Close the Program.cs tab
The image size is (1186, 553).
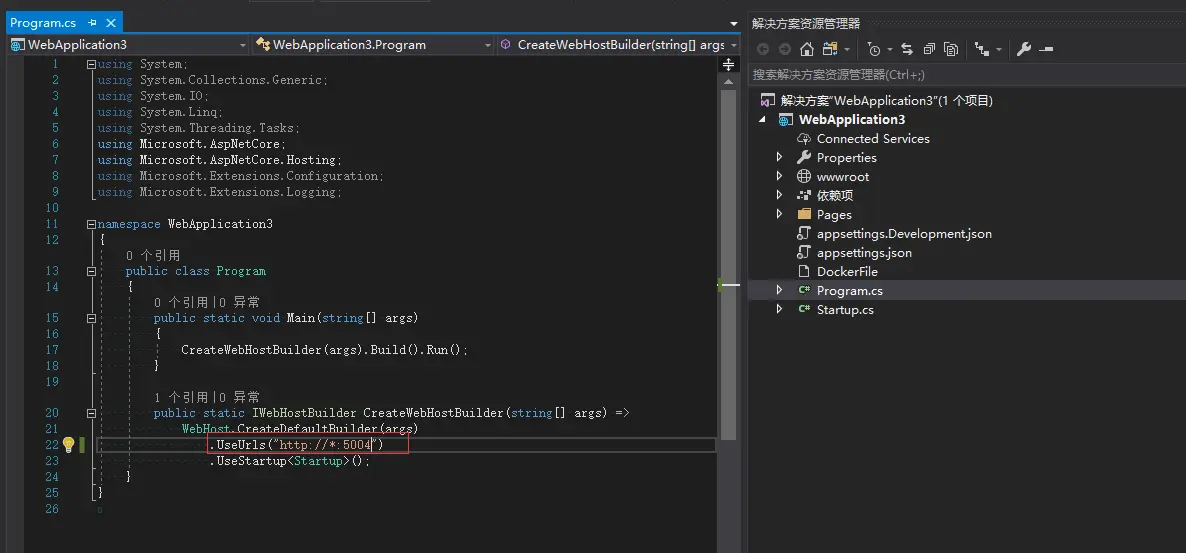click(x=111, y=23)
